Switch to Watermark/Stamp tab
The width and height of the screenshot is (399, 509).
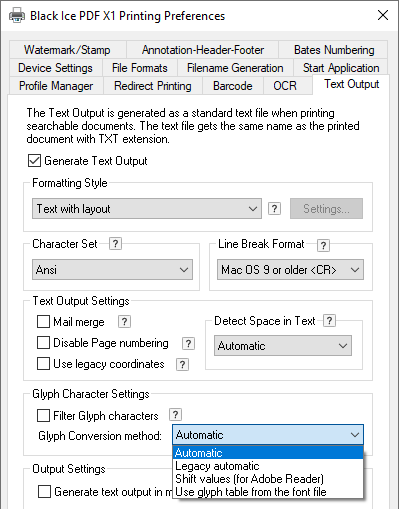point(68,50)
